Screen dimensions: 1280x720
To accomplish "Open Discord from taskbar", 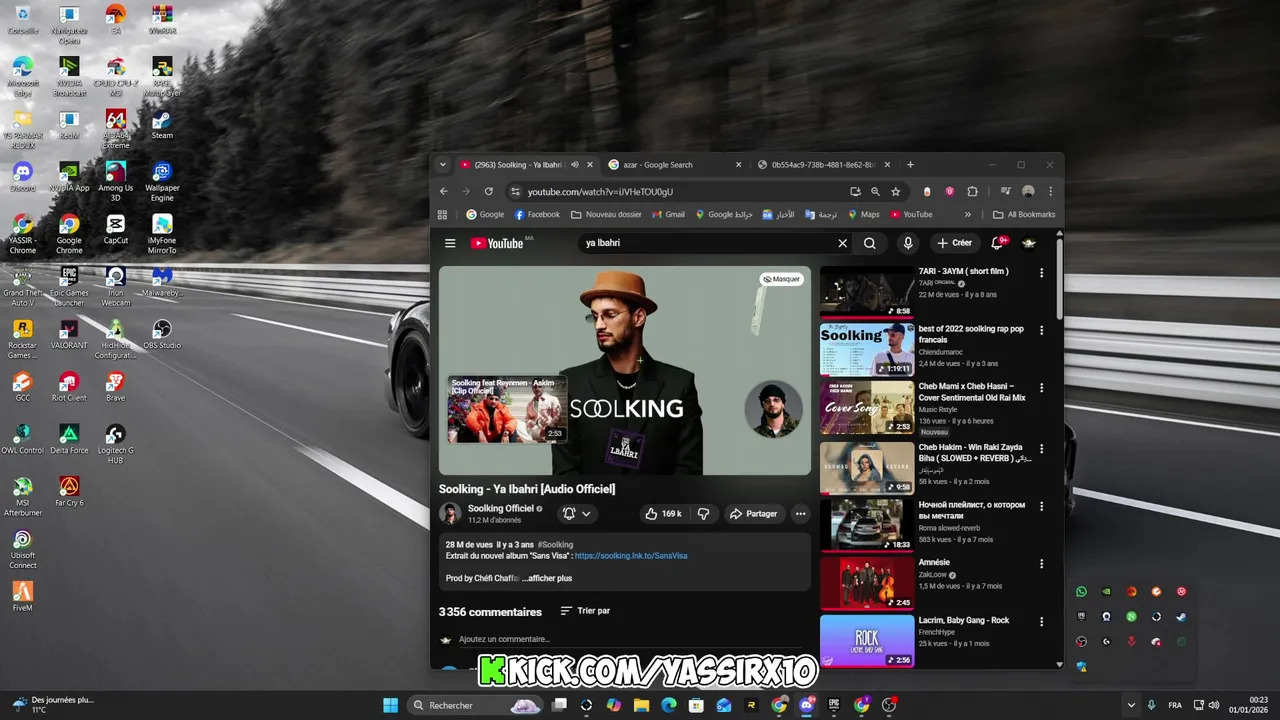I will 806,705.
